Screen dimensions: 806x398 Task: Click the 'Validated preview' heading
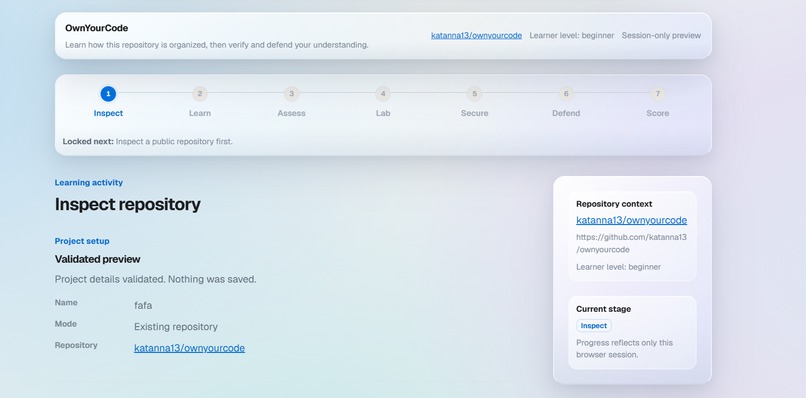pyautogui.click(x=97, y=259)
